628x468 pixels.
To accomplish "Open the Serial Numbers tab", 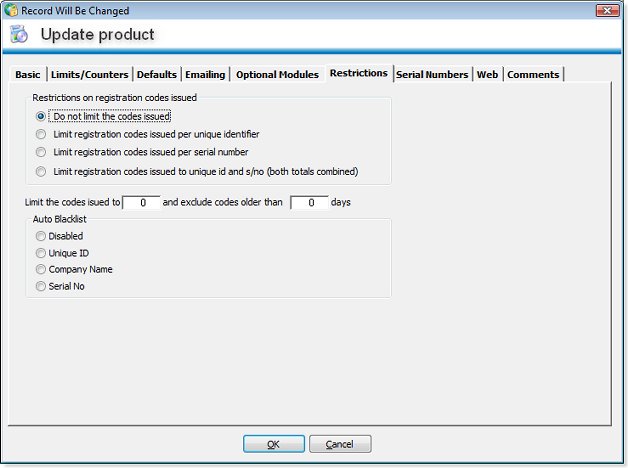I will tap(431, 75).
